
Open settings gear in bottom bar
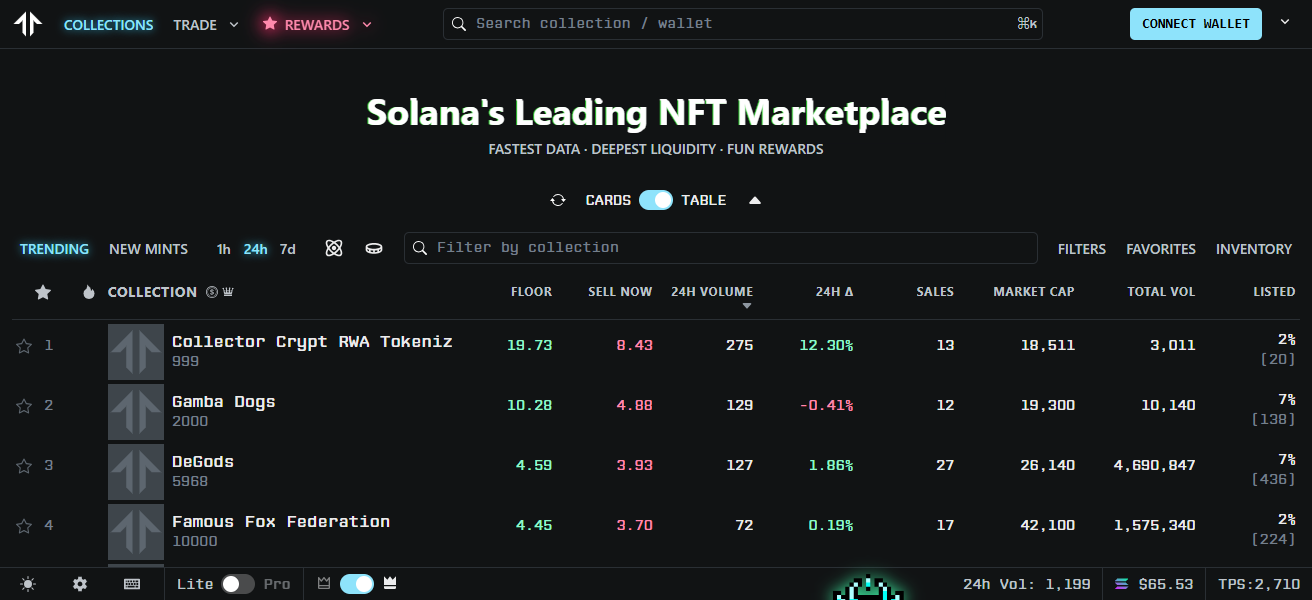tap(80, 584)
